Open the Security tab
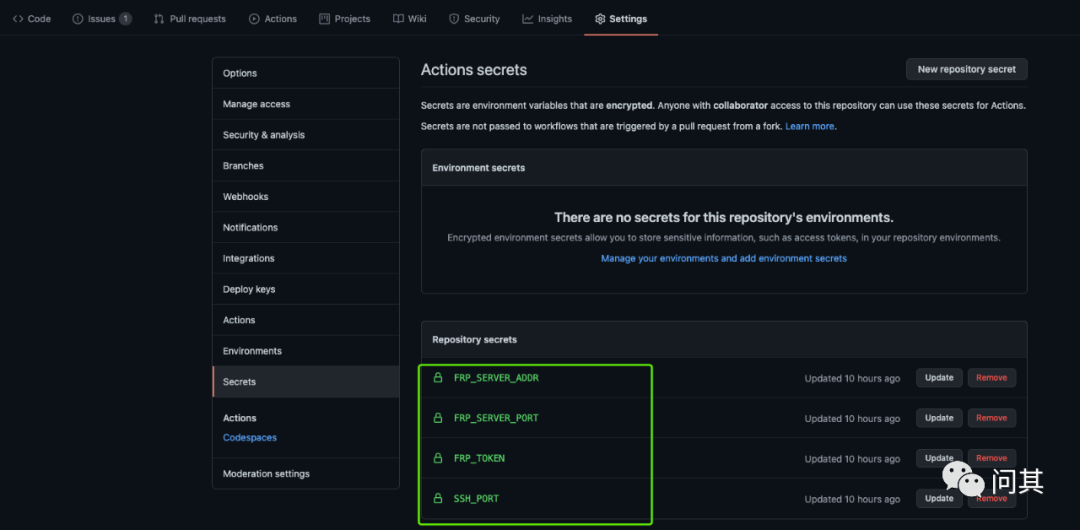Screen dimensions: 1080x530 tap(474, 19)
